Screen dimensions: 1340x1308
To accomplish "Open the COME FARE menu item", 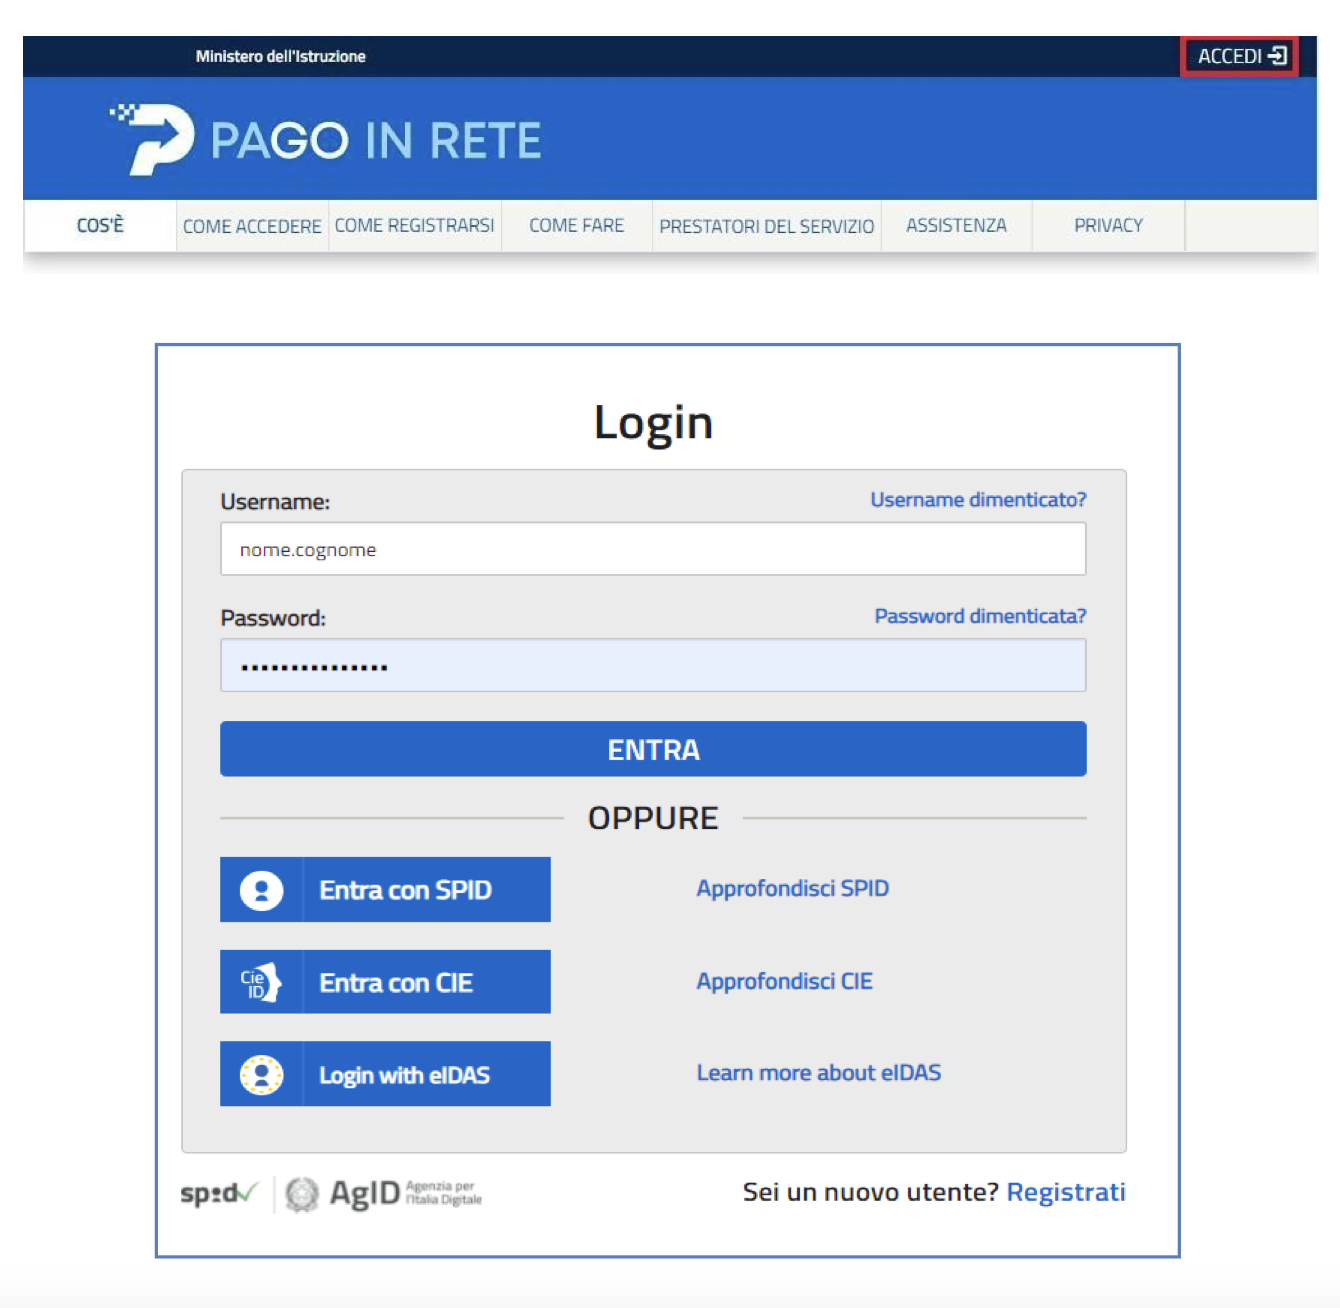I will 577,225.
